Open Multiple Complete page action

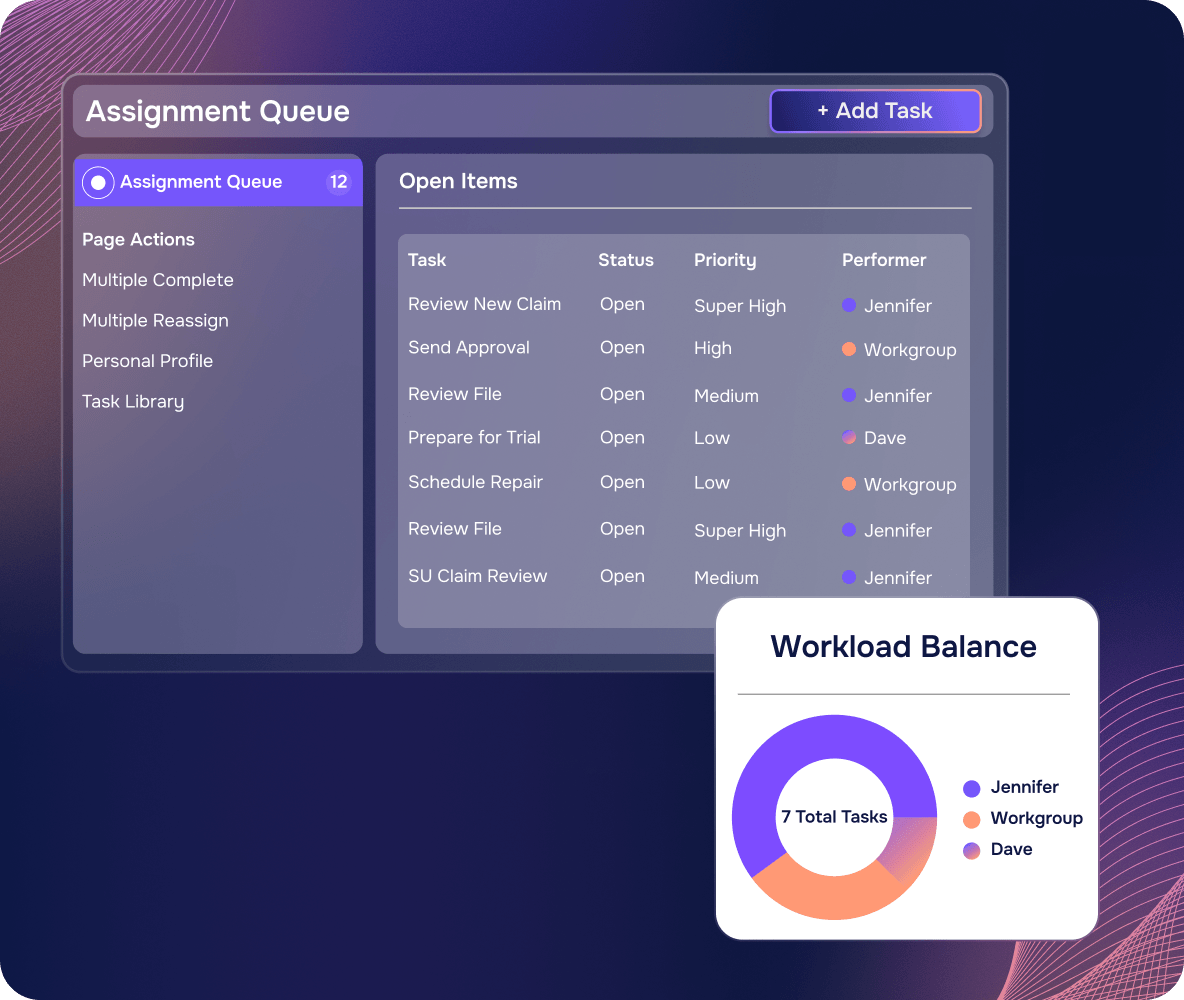(x=158, y=280)
